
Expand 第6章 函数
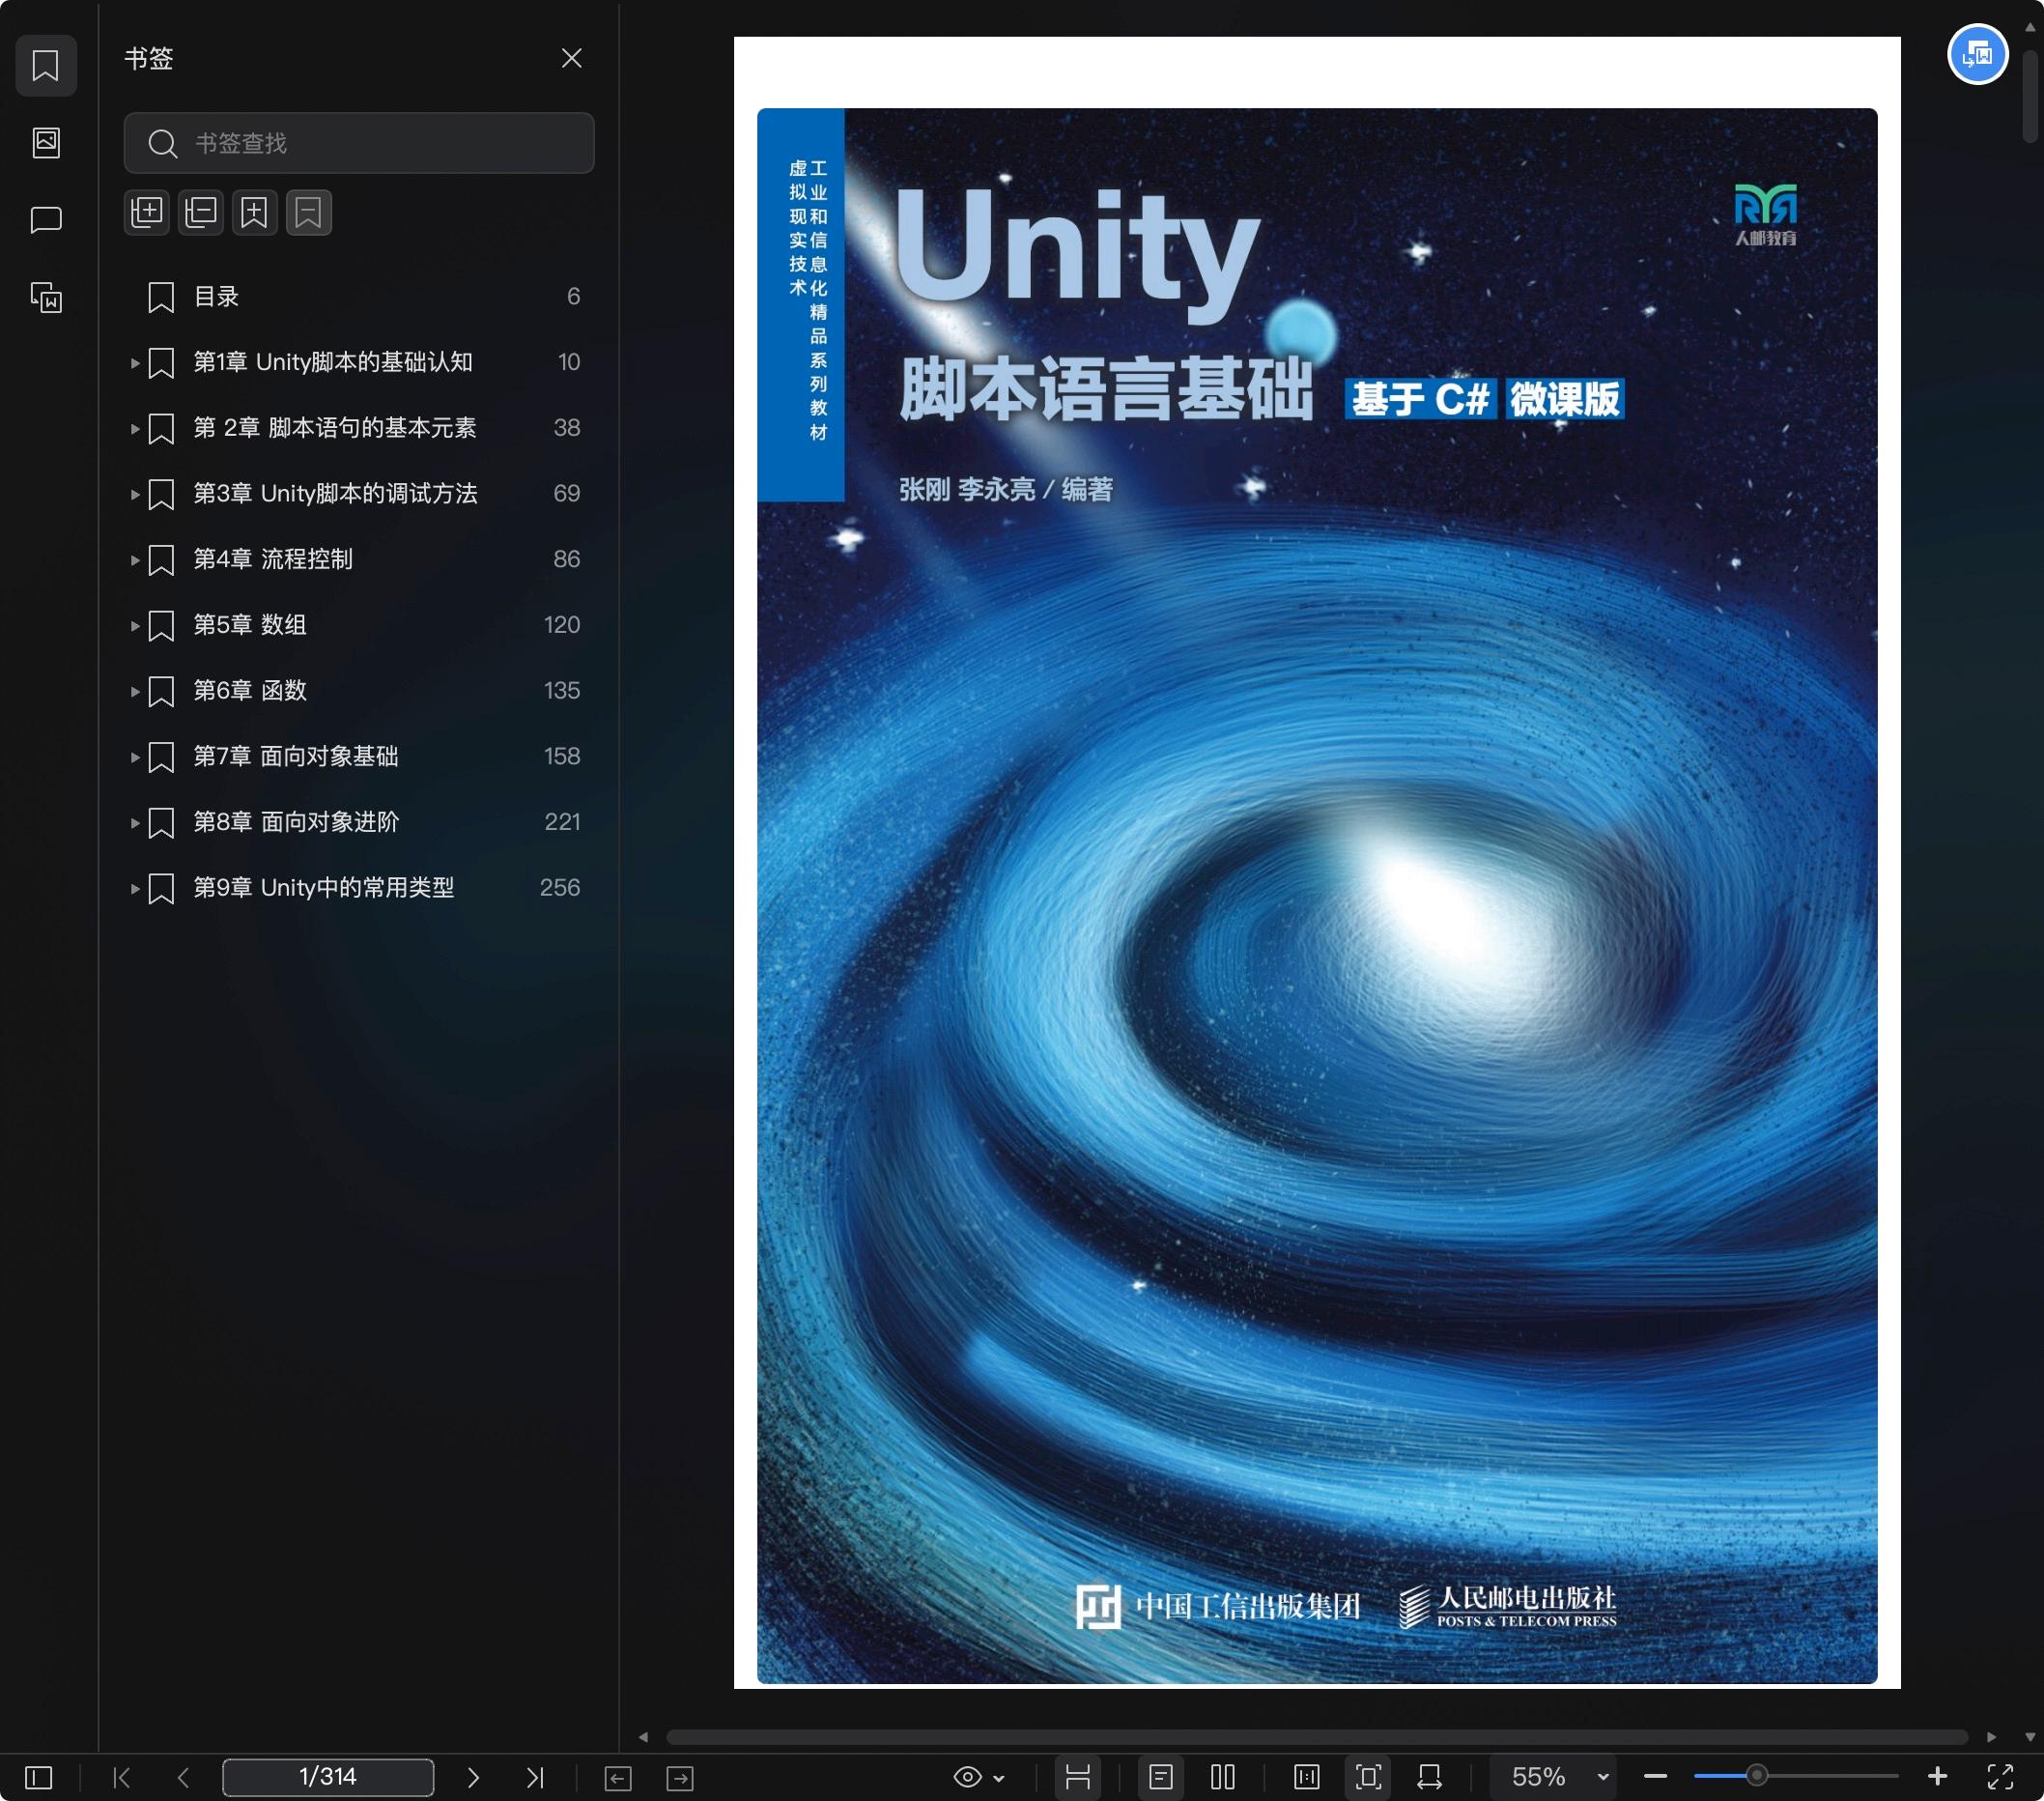click(x=134, y=691)
